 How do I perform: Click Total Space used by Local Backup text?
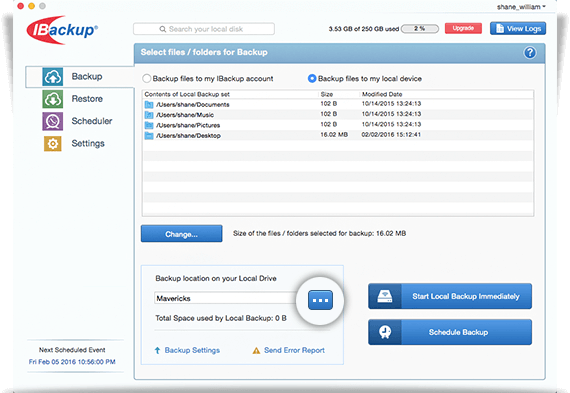221,318
